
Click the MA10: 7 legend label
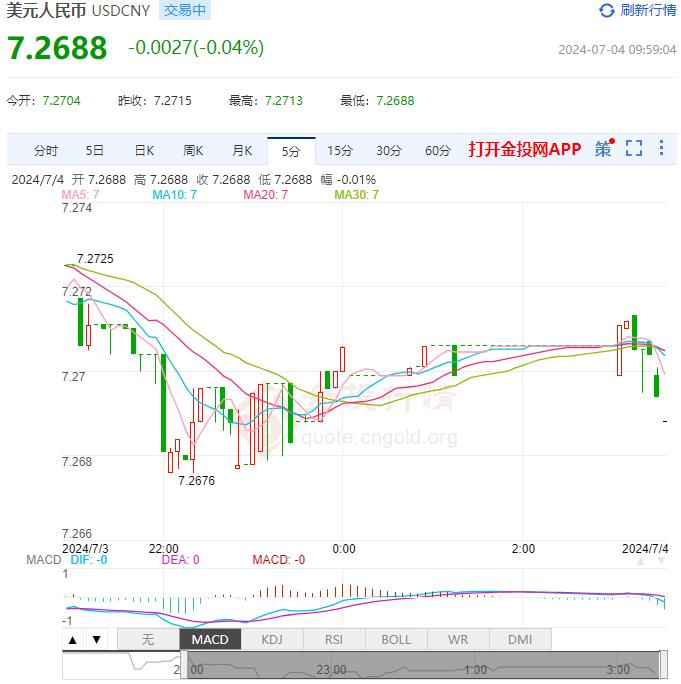[x=175, y=195]
